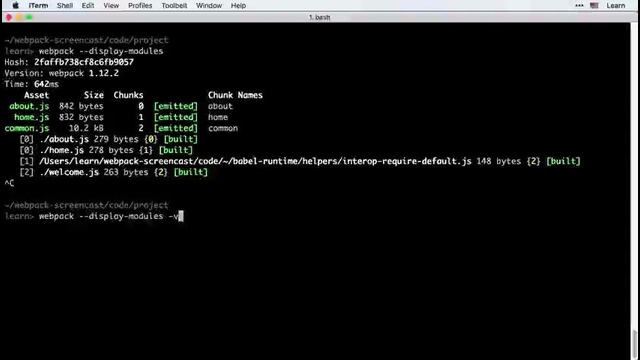The image size is (640, 360).
Task: Click the current command line ending with -v
Action: coord(94,216)
